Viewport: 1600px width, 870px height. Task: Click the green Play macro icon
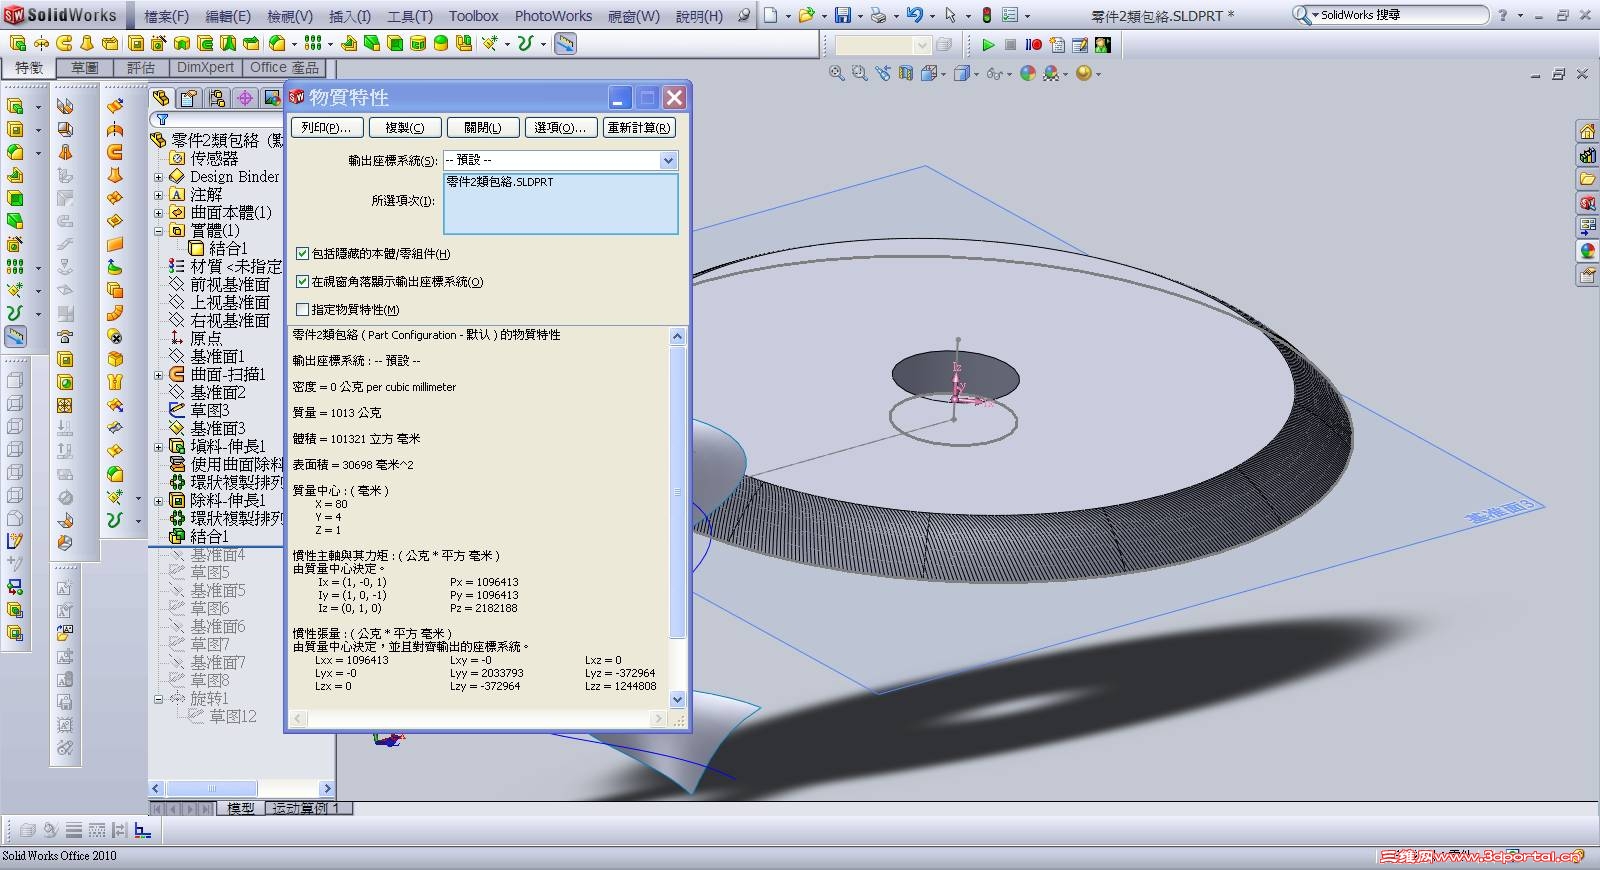tap(988, 45)
